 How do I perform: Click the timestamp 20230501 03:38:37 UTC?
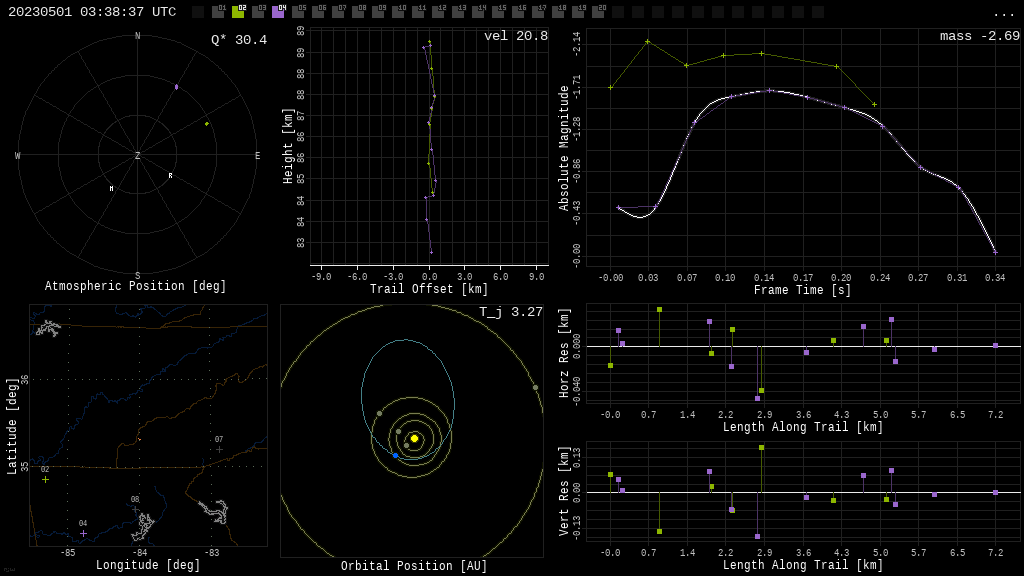click(92, 12)
